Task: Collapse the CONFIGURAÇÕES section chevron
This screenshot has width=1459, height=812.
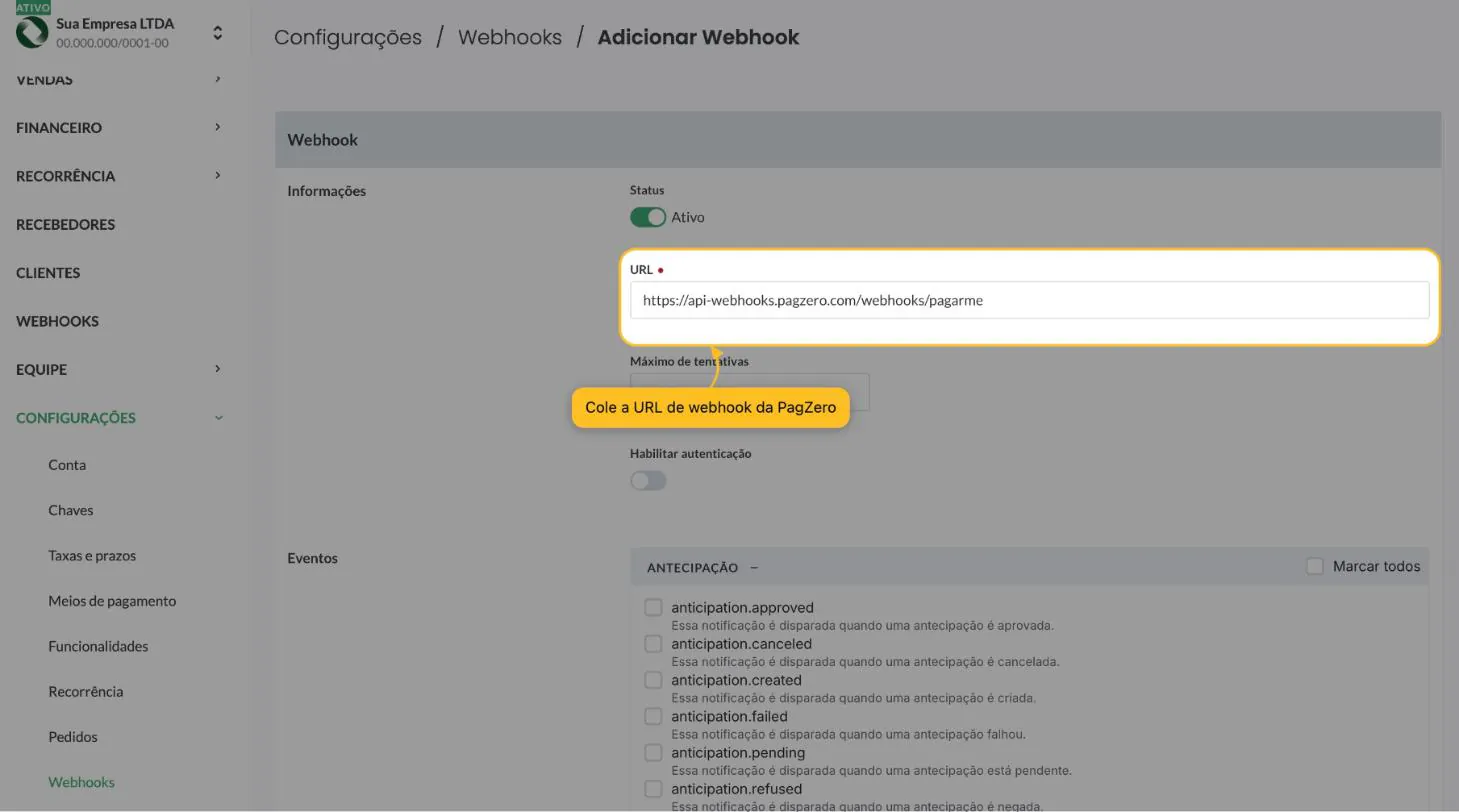Action: (218, 418)
